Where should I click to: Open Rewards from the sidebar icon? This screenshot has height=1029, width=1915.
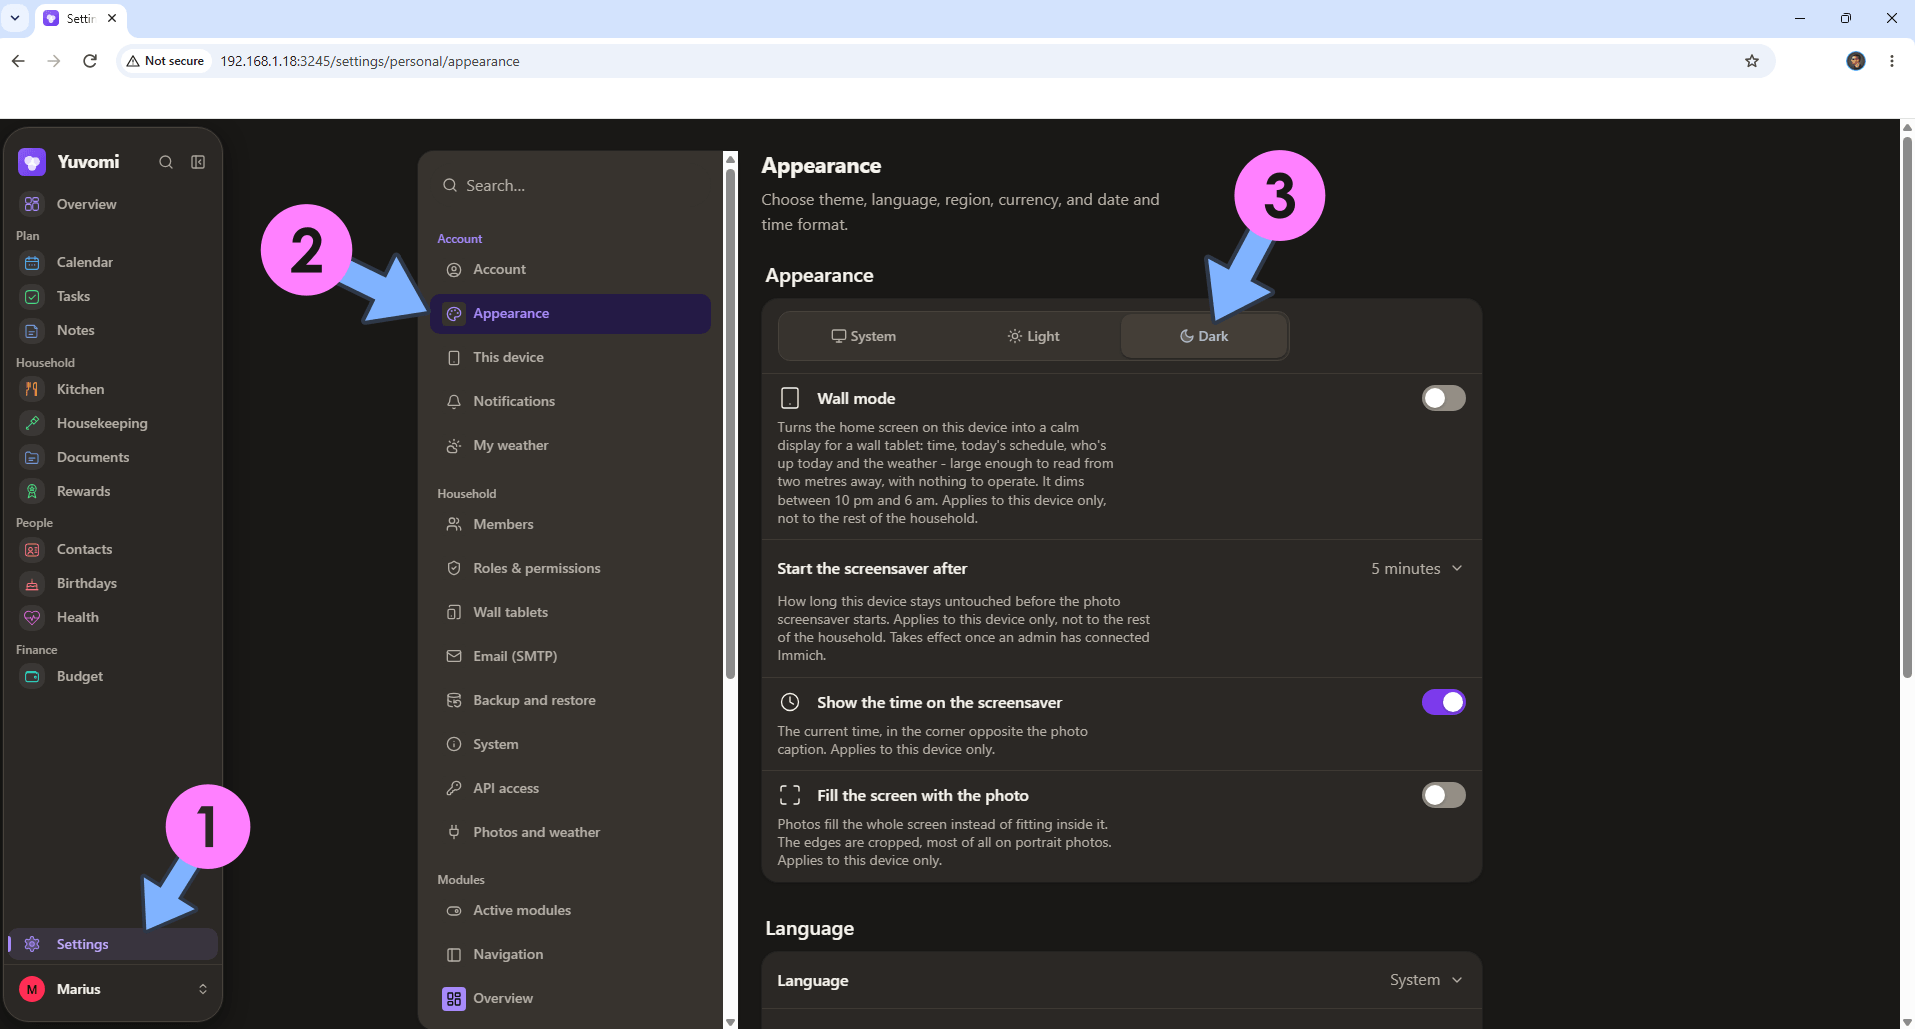(32, 491)
